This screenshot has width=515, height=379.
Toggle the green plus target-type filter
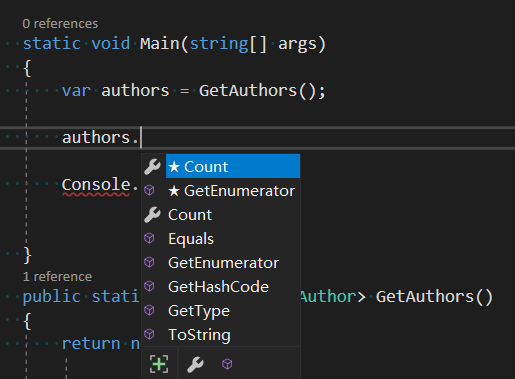(159, 364)
